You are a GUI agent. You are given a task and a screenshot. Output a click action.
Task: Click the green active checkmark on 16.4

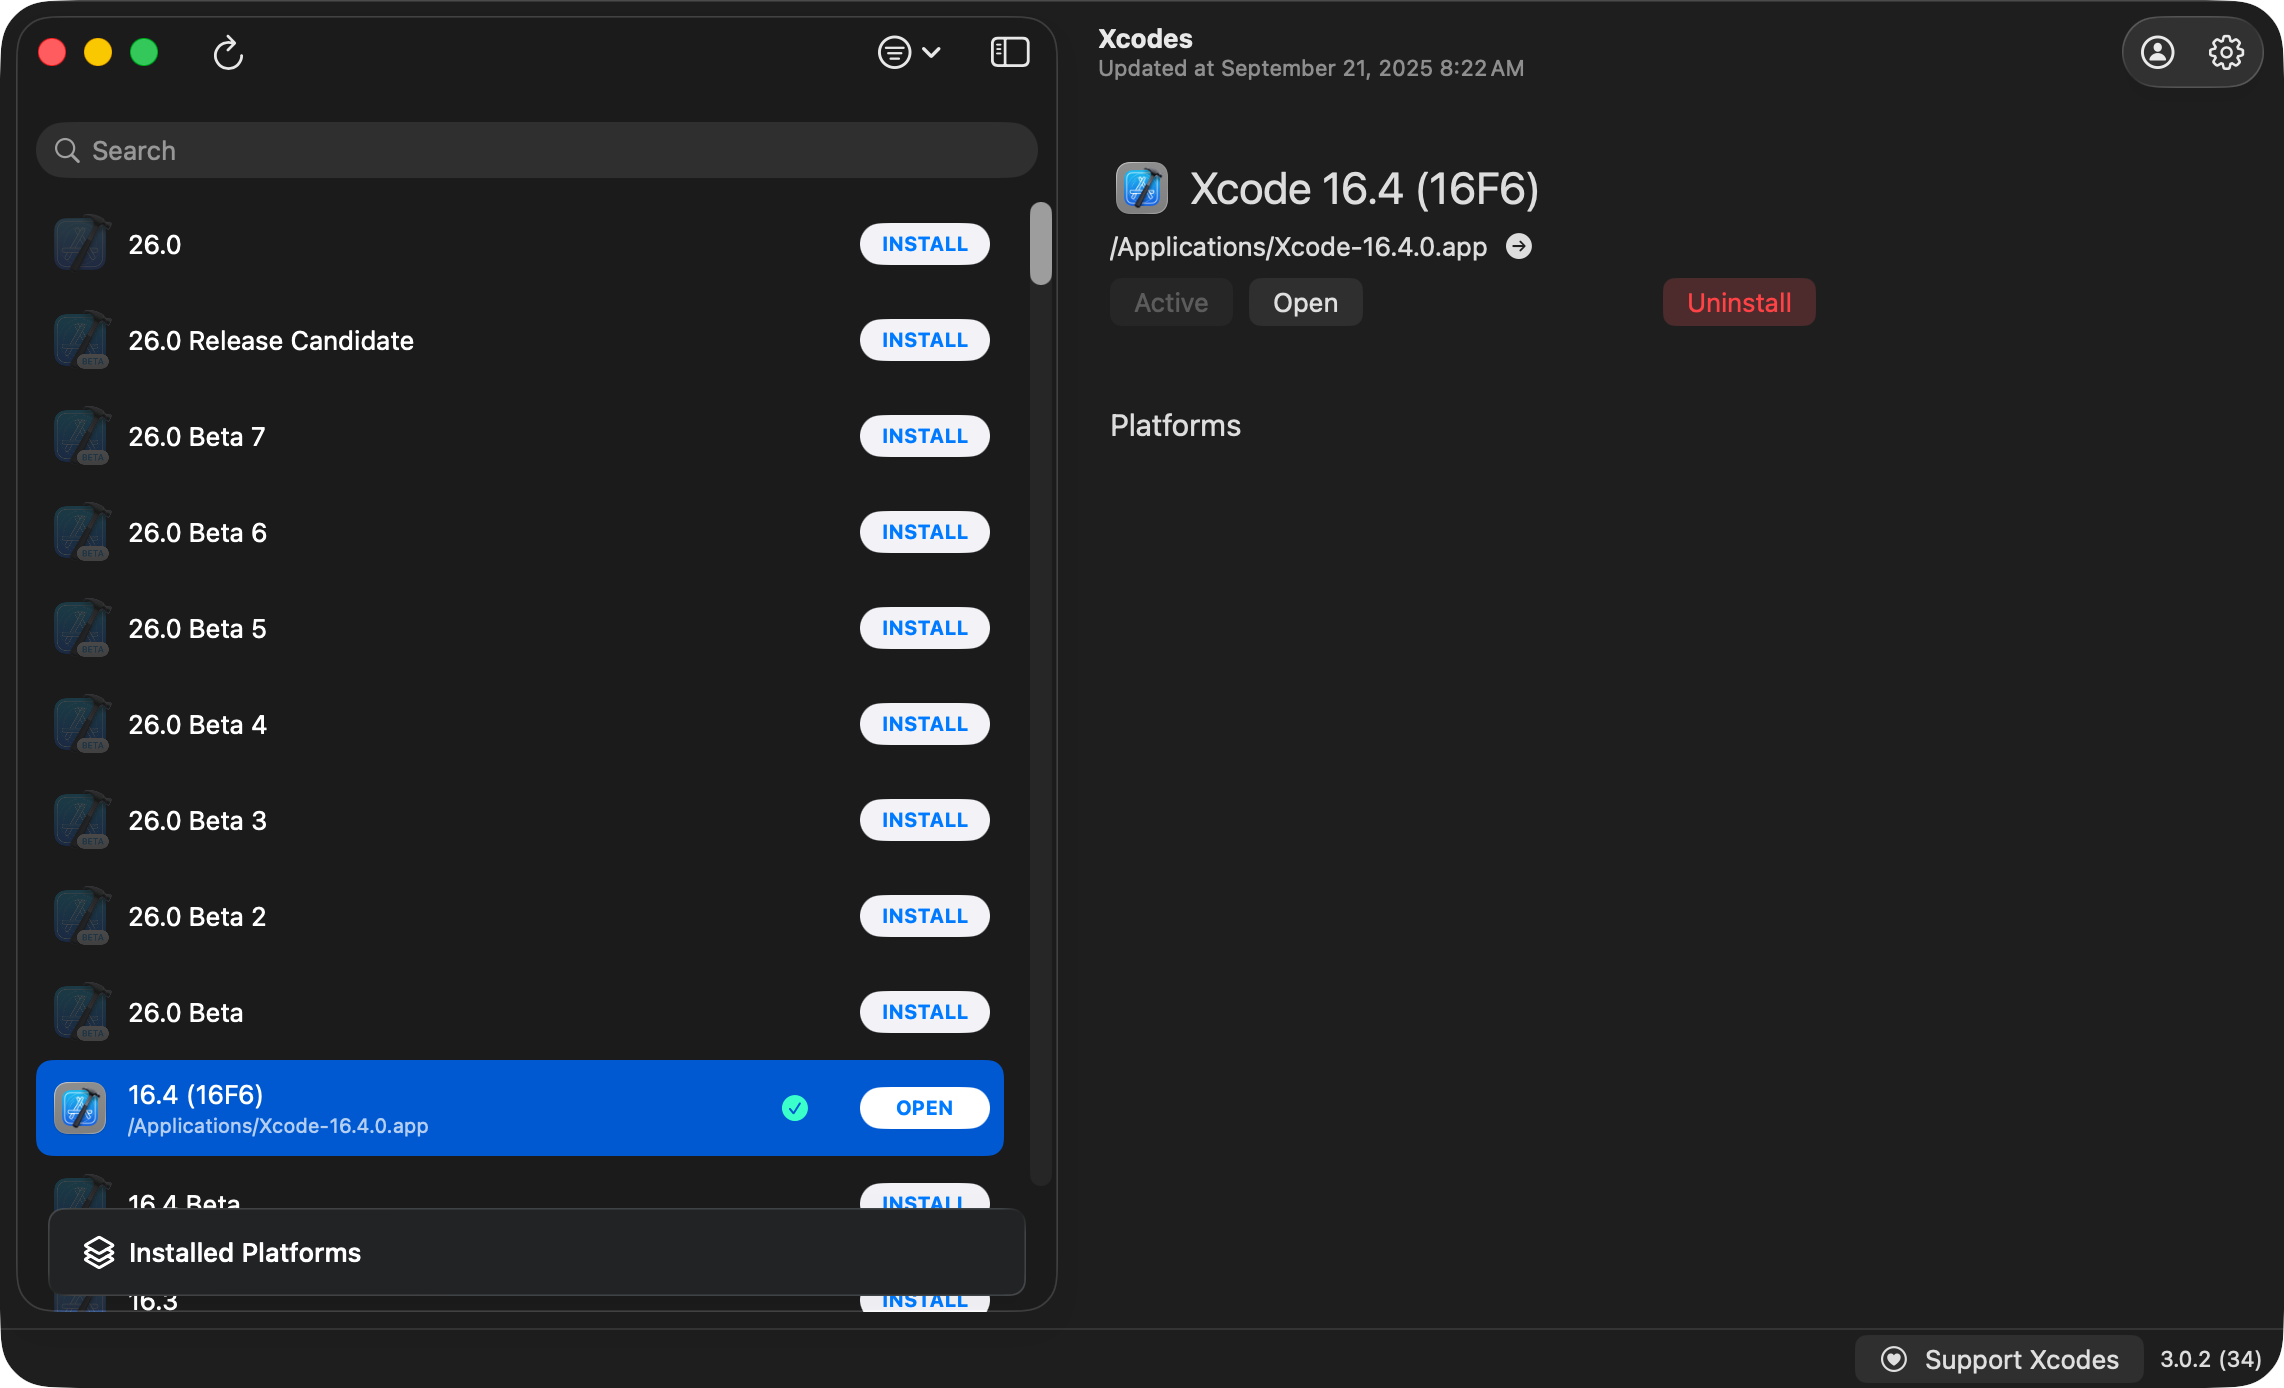tap(794, 1108)
